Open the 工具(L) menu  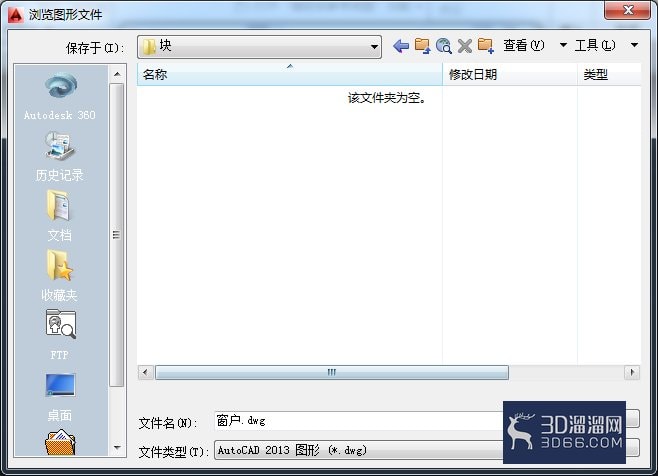click(595, 45)
